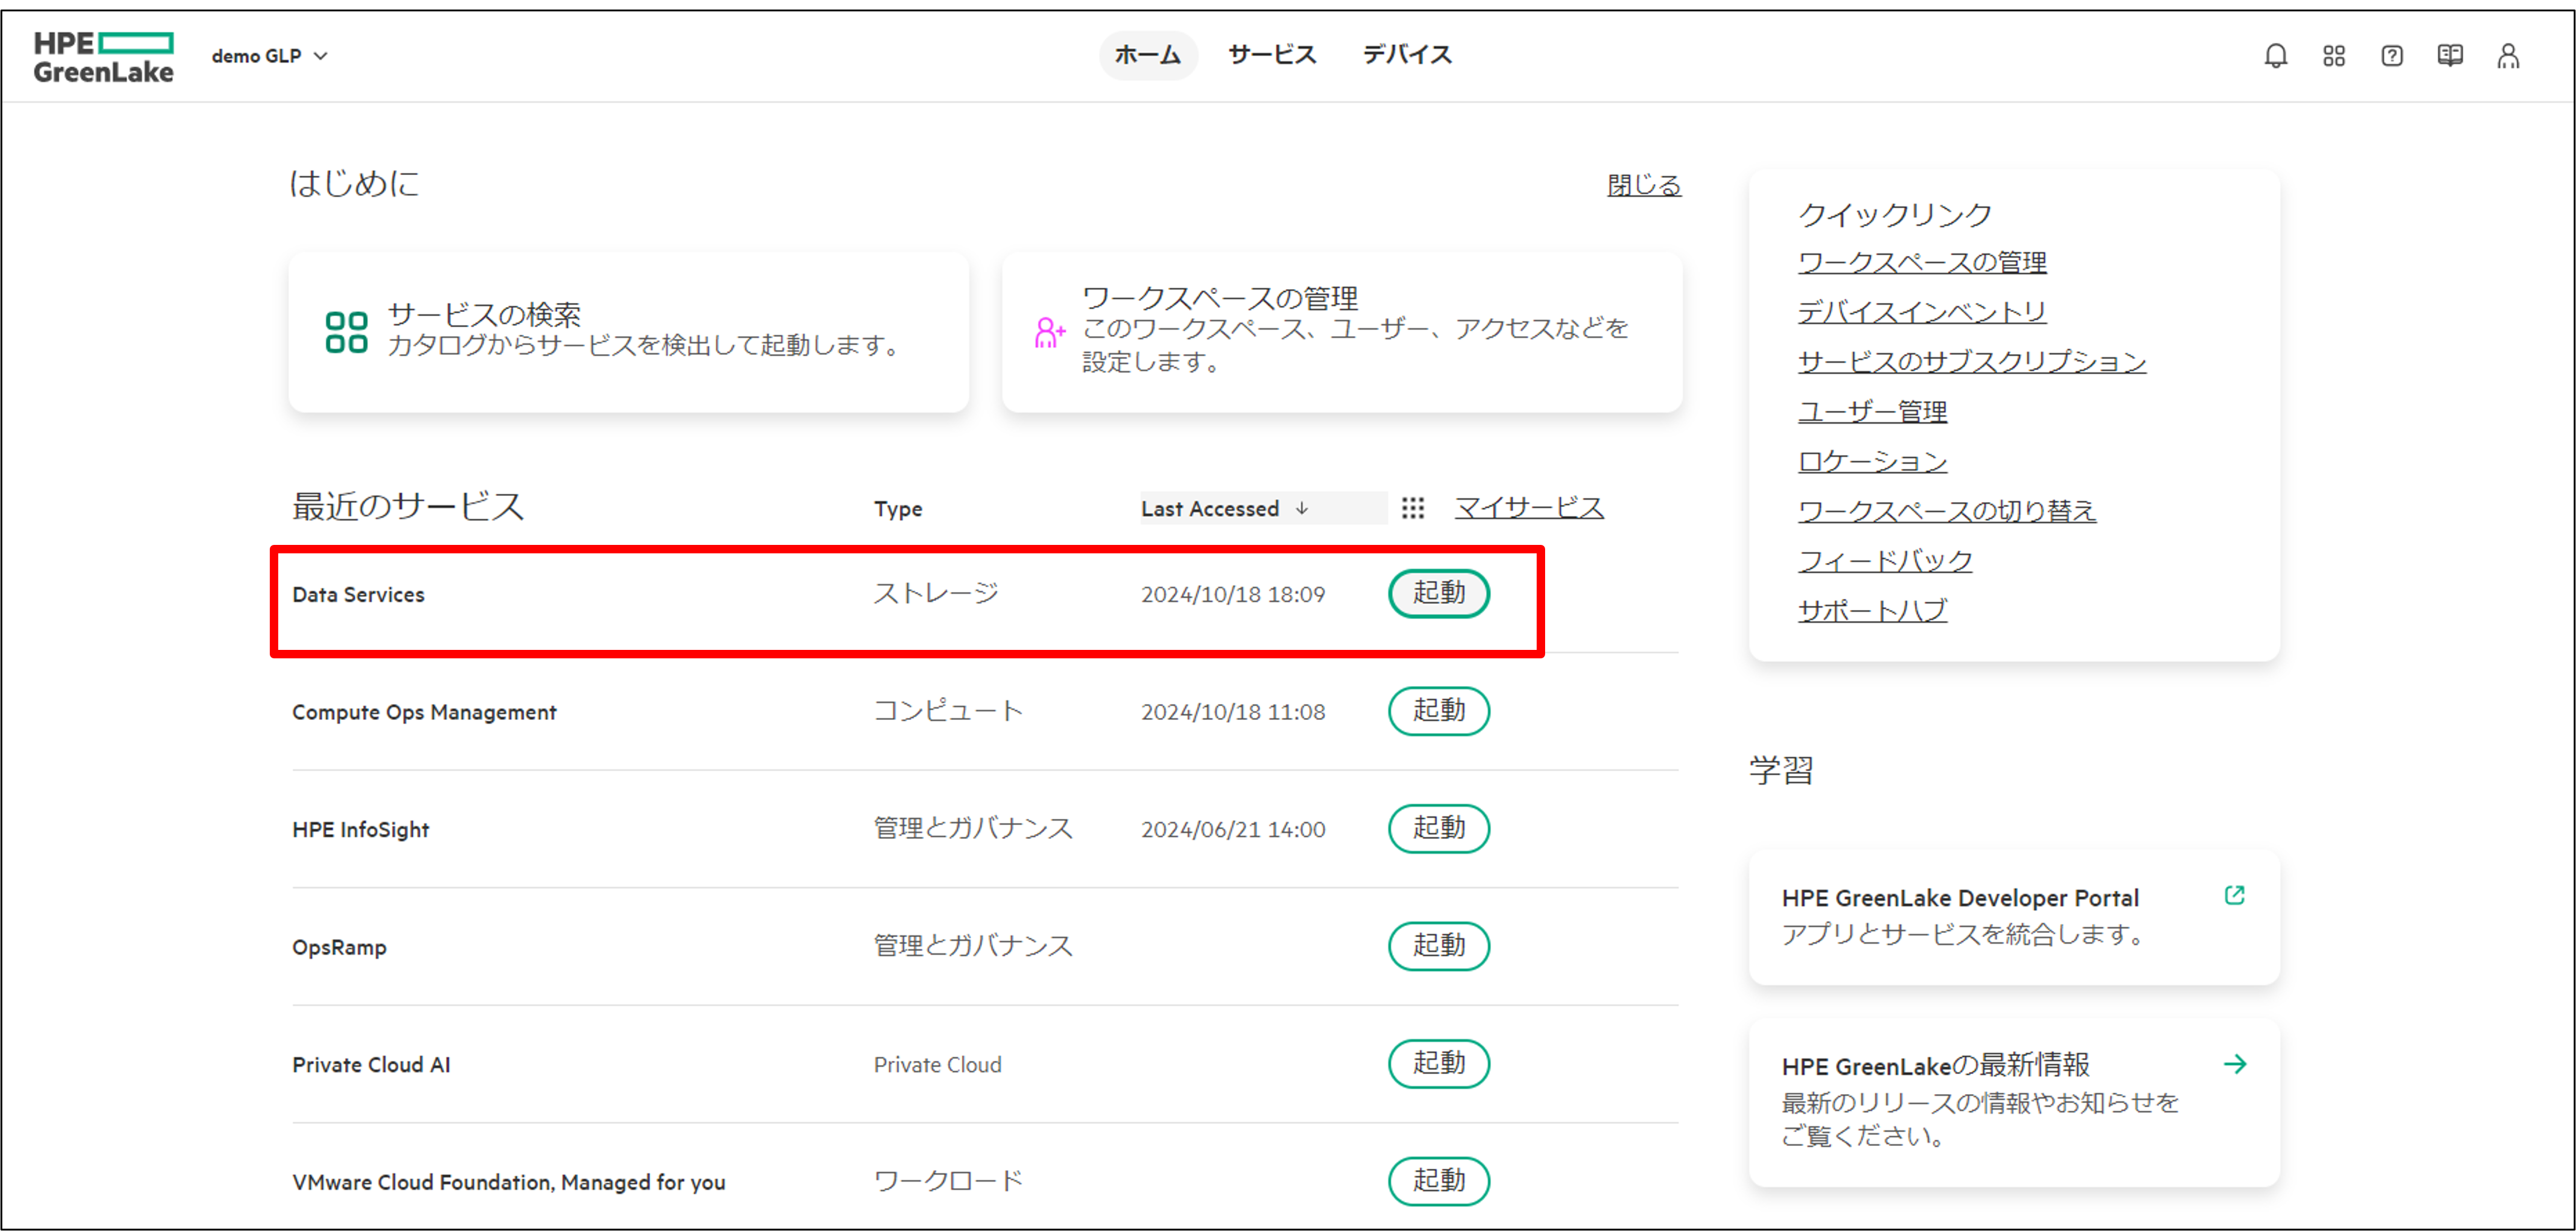The width and height of the screenshot is (2576, 1231).
Task: Click the コンピュート type cell
Action: pyautogui.click(x=948, y=710)
